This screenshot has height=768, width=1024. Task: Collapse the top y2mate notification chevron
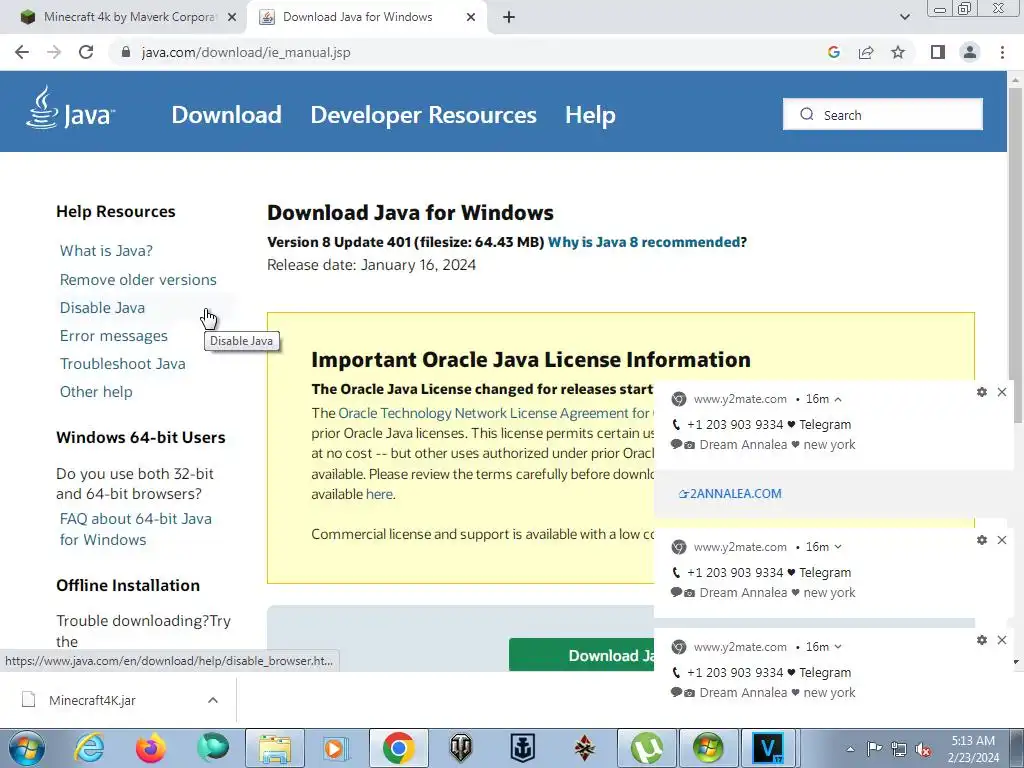pos(838,399)
